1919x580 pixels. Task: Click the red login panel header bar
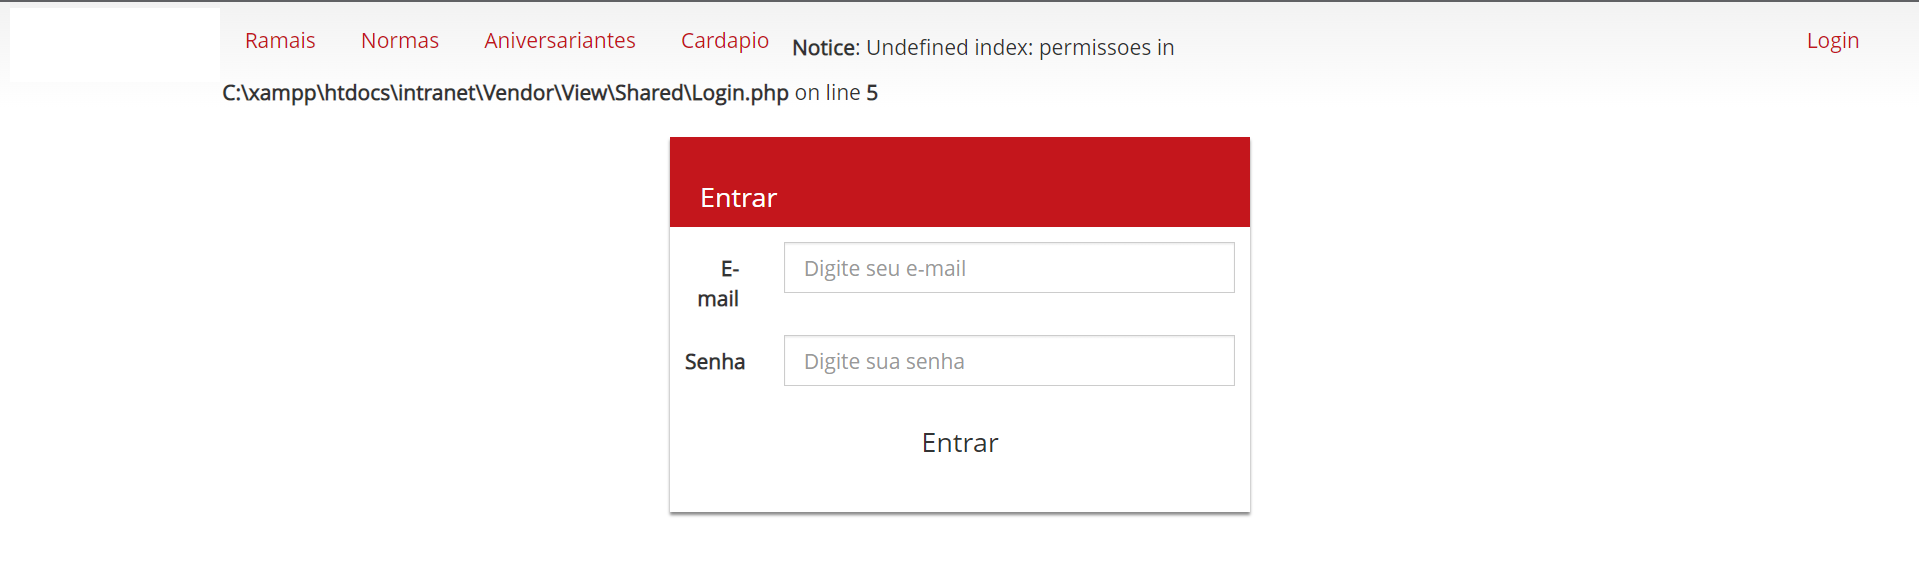click(x=960, y=182)
